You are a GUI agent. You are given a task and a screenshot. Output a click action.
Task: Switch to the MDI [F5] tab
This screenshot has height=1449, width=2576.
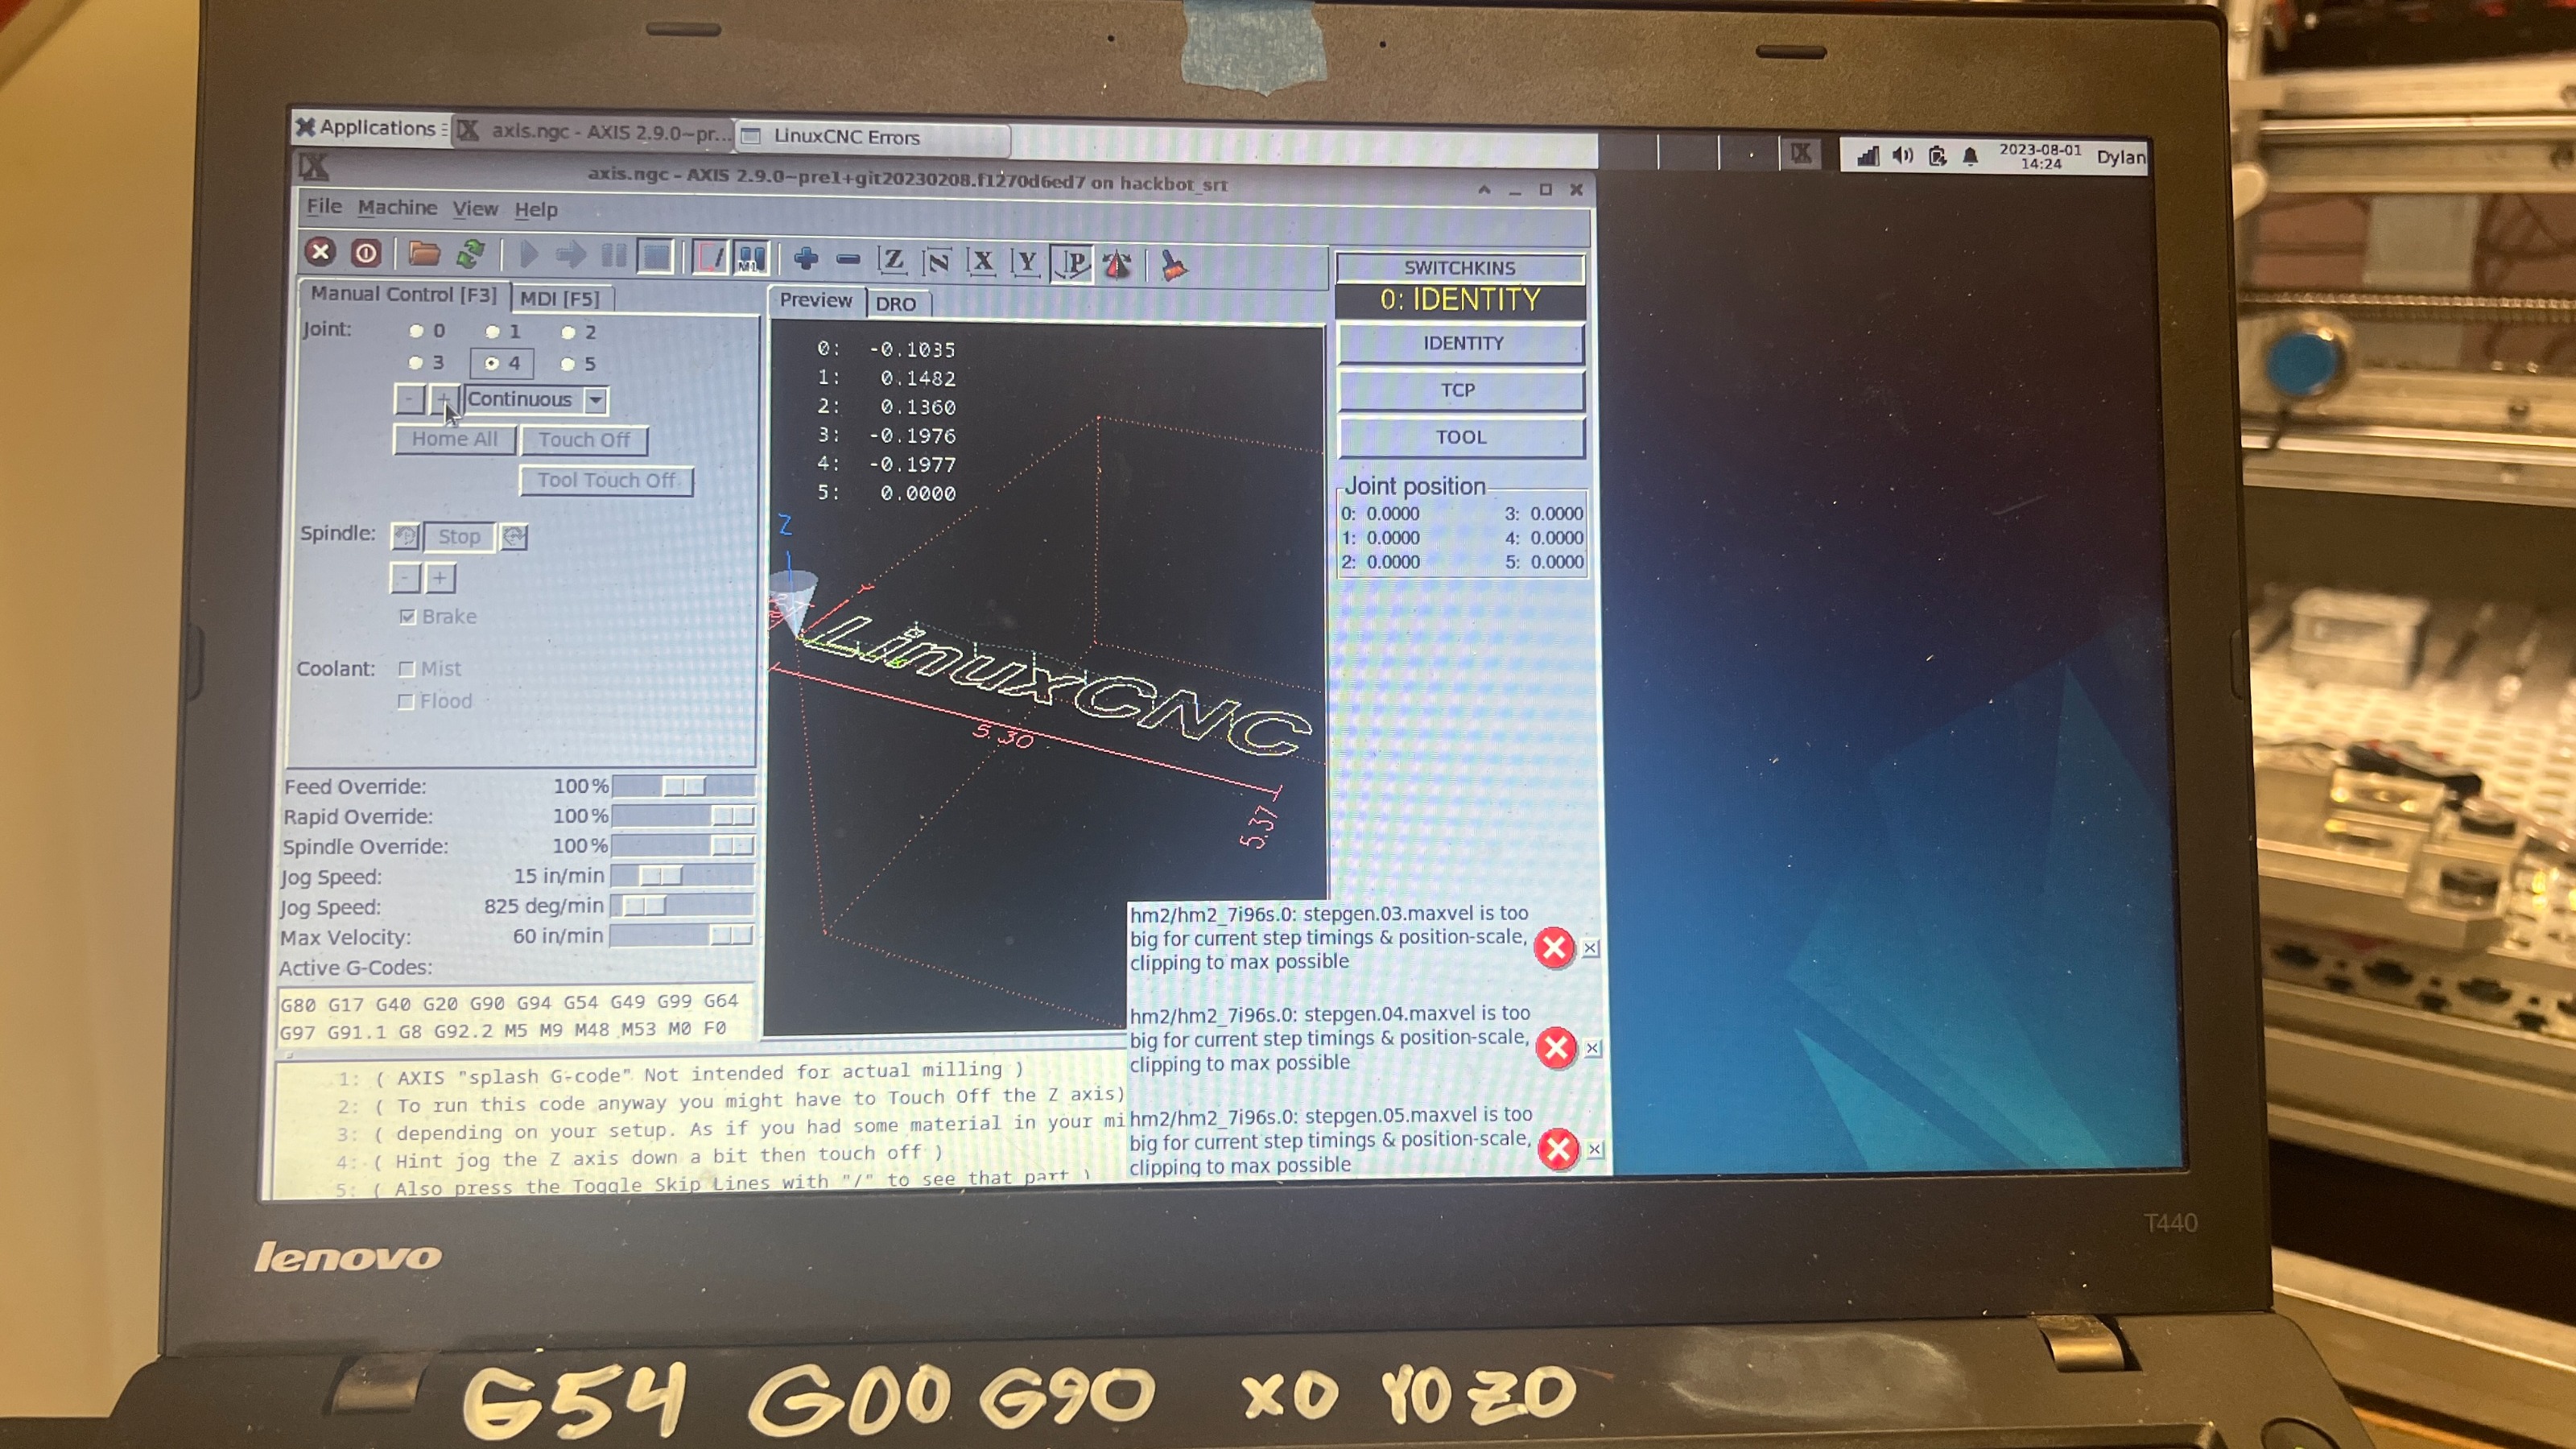point(560,298)
